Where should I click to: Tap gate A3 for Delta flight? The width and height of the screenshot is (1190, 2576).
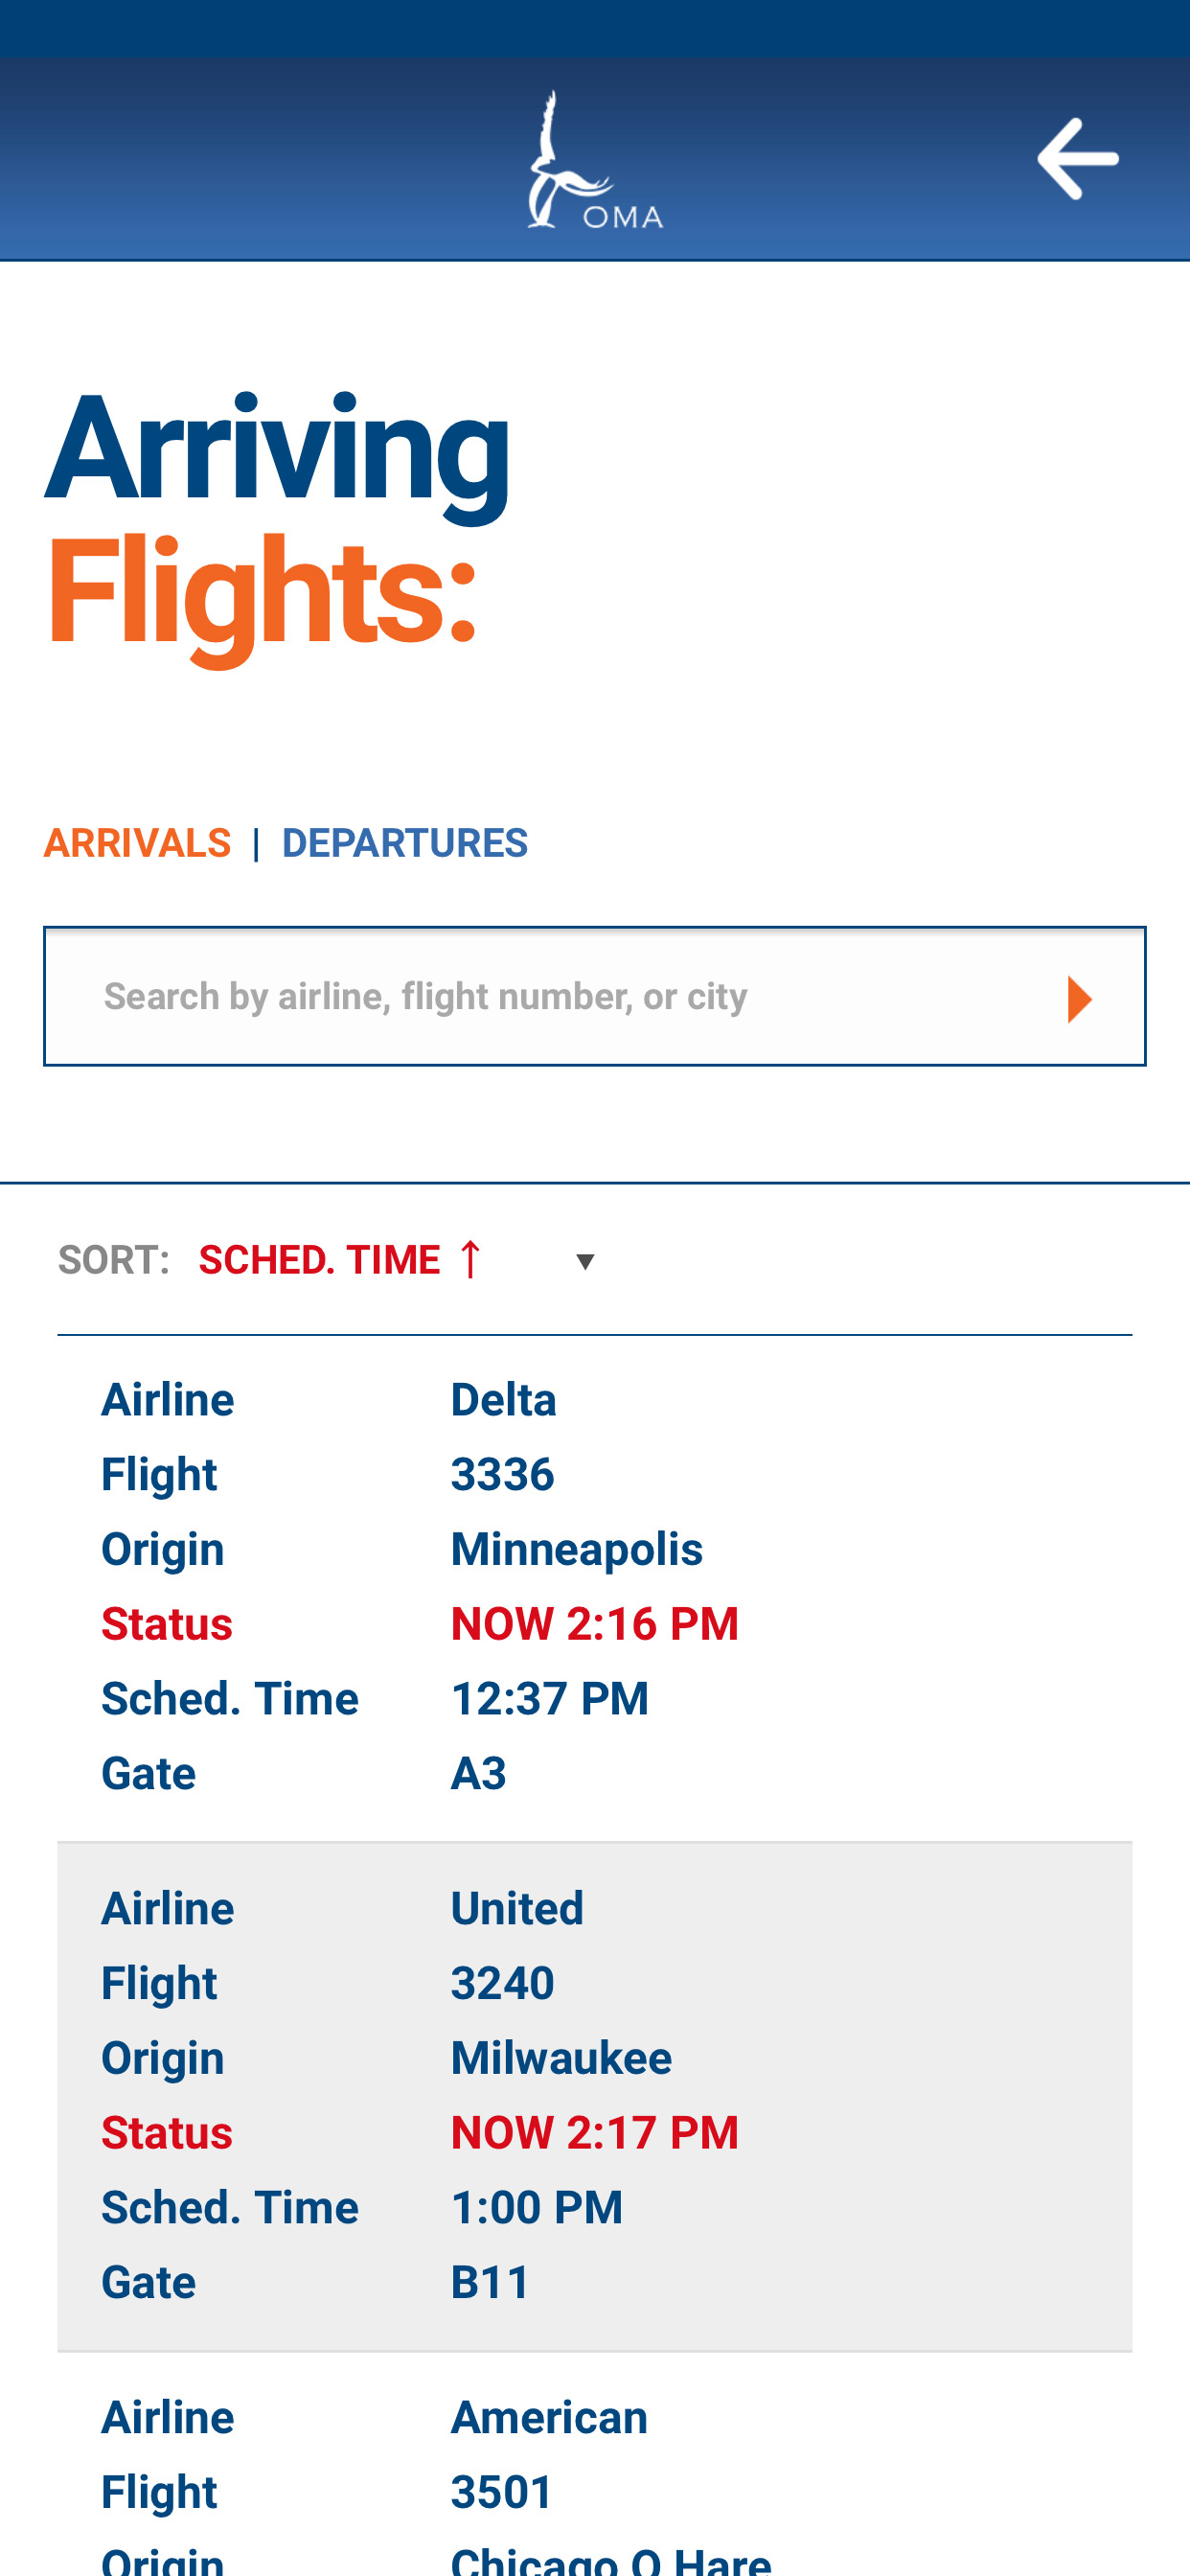pos(478,1773)
